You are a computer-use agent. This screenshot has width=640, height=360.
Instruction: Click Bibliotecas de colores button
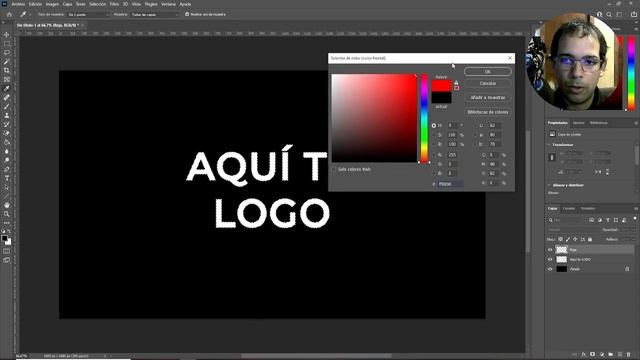click(488, 112)
